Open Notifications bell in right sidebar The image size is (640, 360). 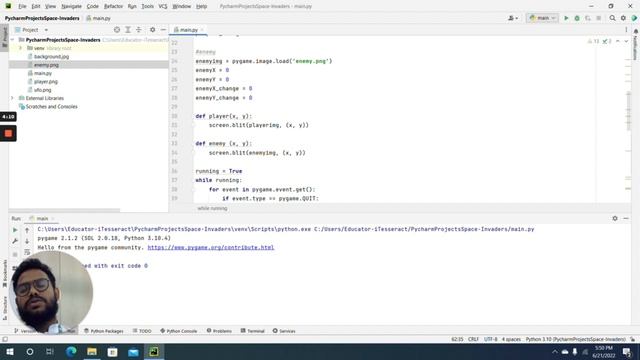(x=636, y=31)
